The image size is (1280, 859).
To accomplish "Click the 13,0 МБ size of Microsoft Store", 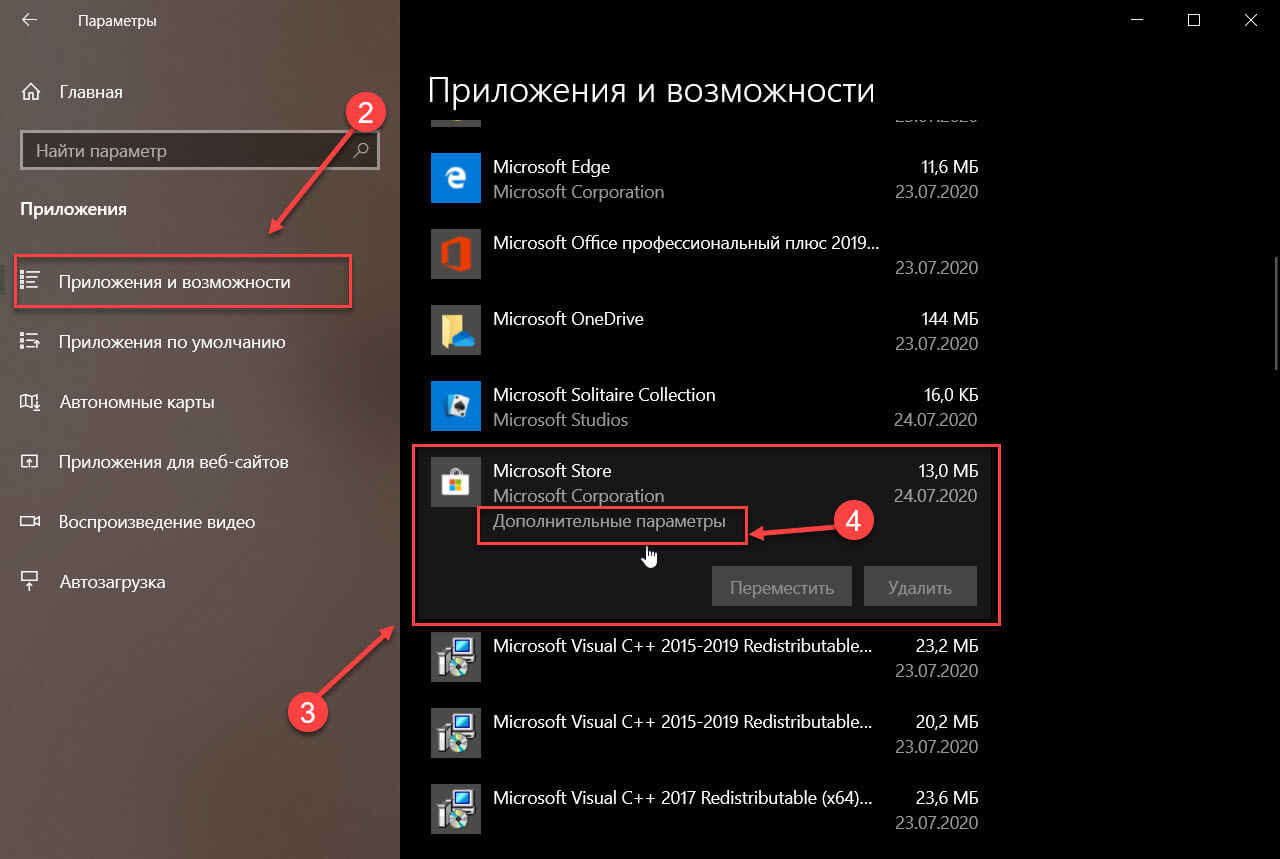I will click(x=948, y=471).
